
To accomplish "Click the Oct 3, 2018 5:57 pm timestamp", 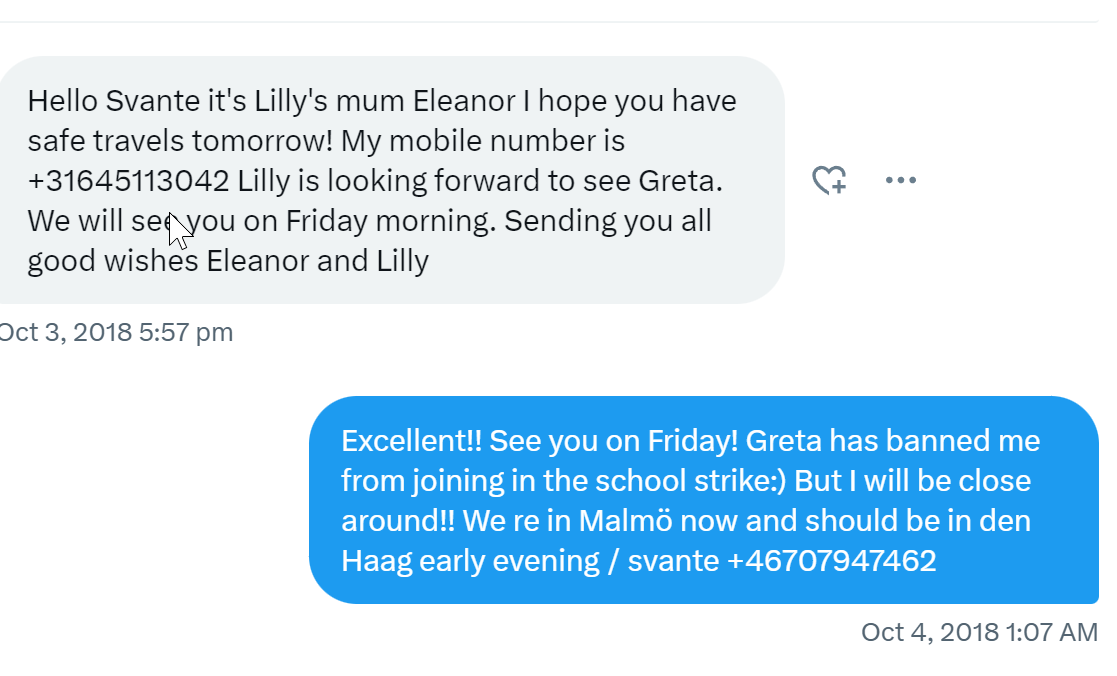I will pyautogui.click(x=115, y=332).
